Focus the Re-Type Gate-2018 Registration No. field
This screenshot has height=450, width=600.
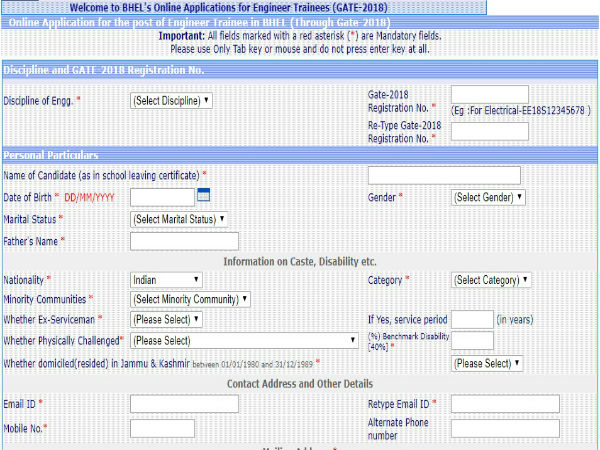click(490, 131)
